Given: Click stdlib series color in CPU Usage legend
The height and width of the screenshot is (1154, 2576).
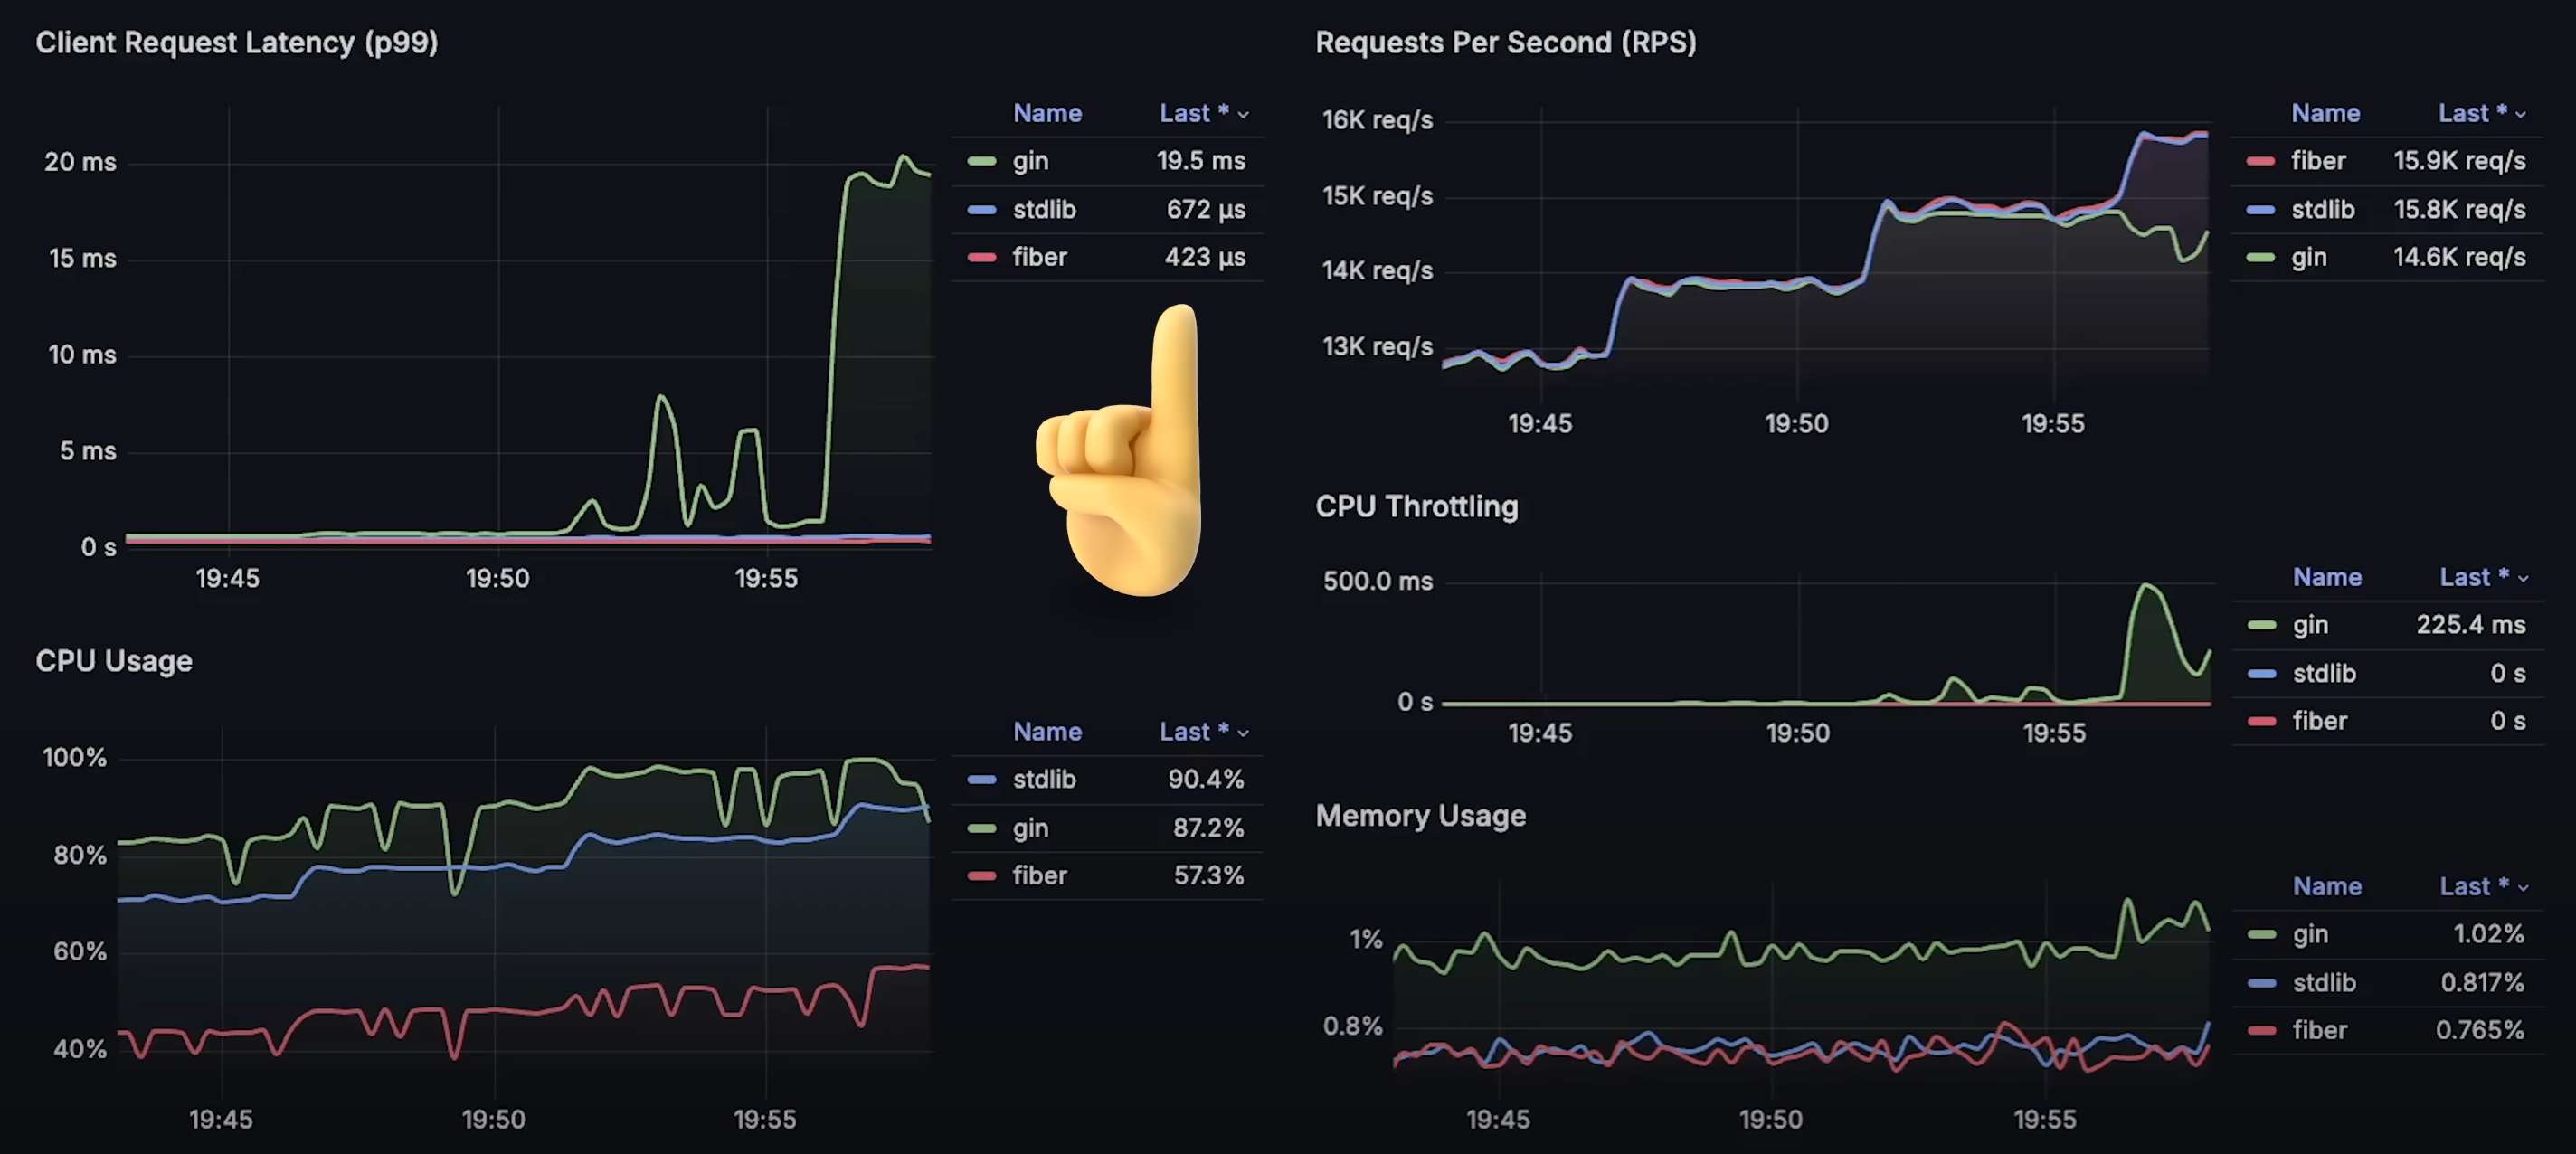Looking at the screenshot, I should click(x=981, y=780).
